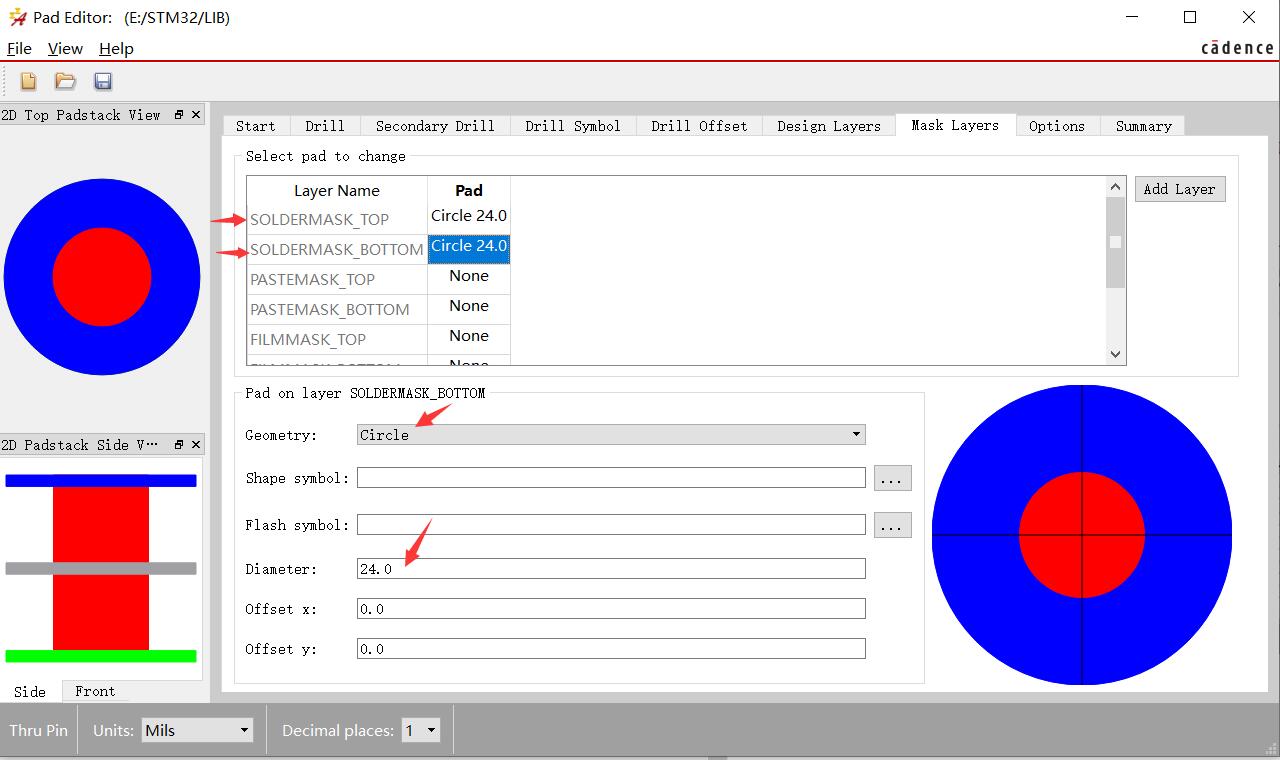Edit the Diameter input field
The width and height of the screenshot is (1280, 760).
611,568
